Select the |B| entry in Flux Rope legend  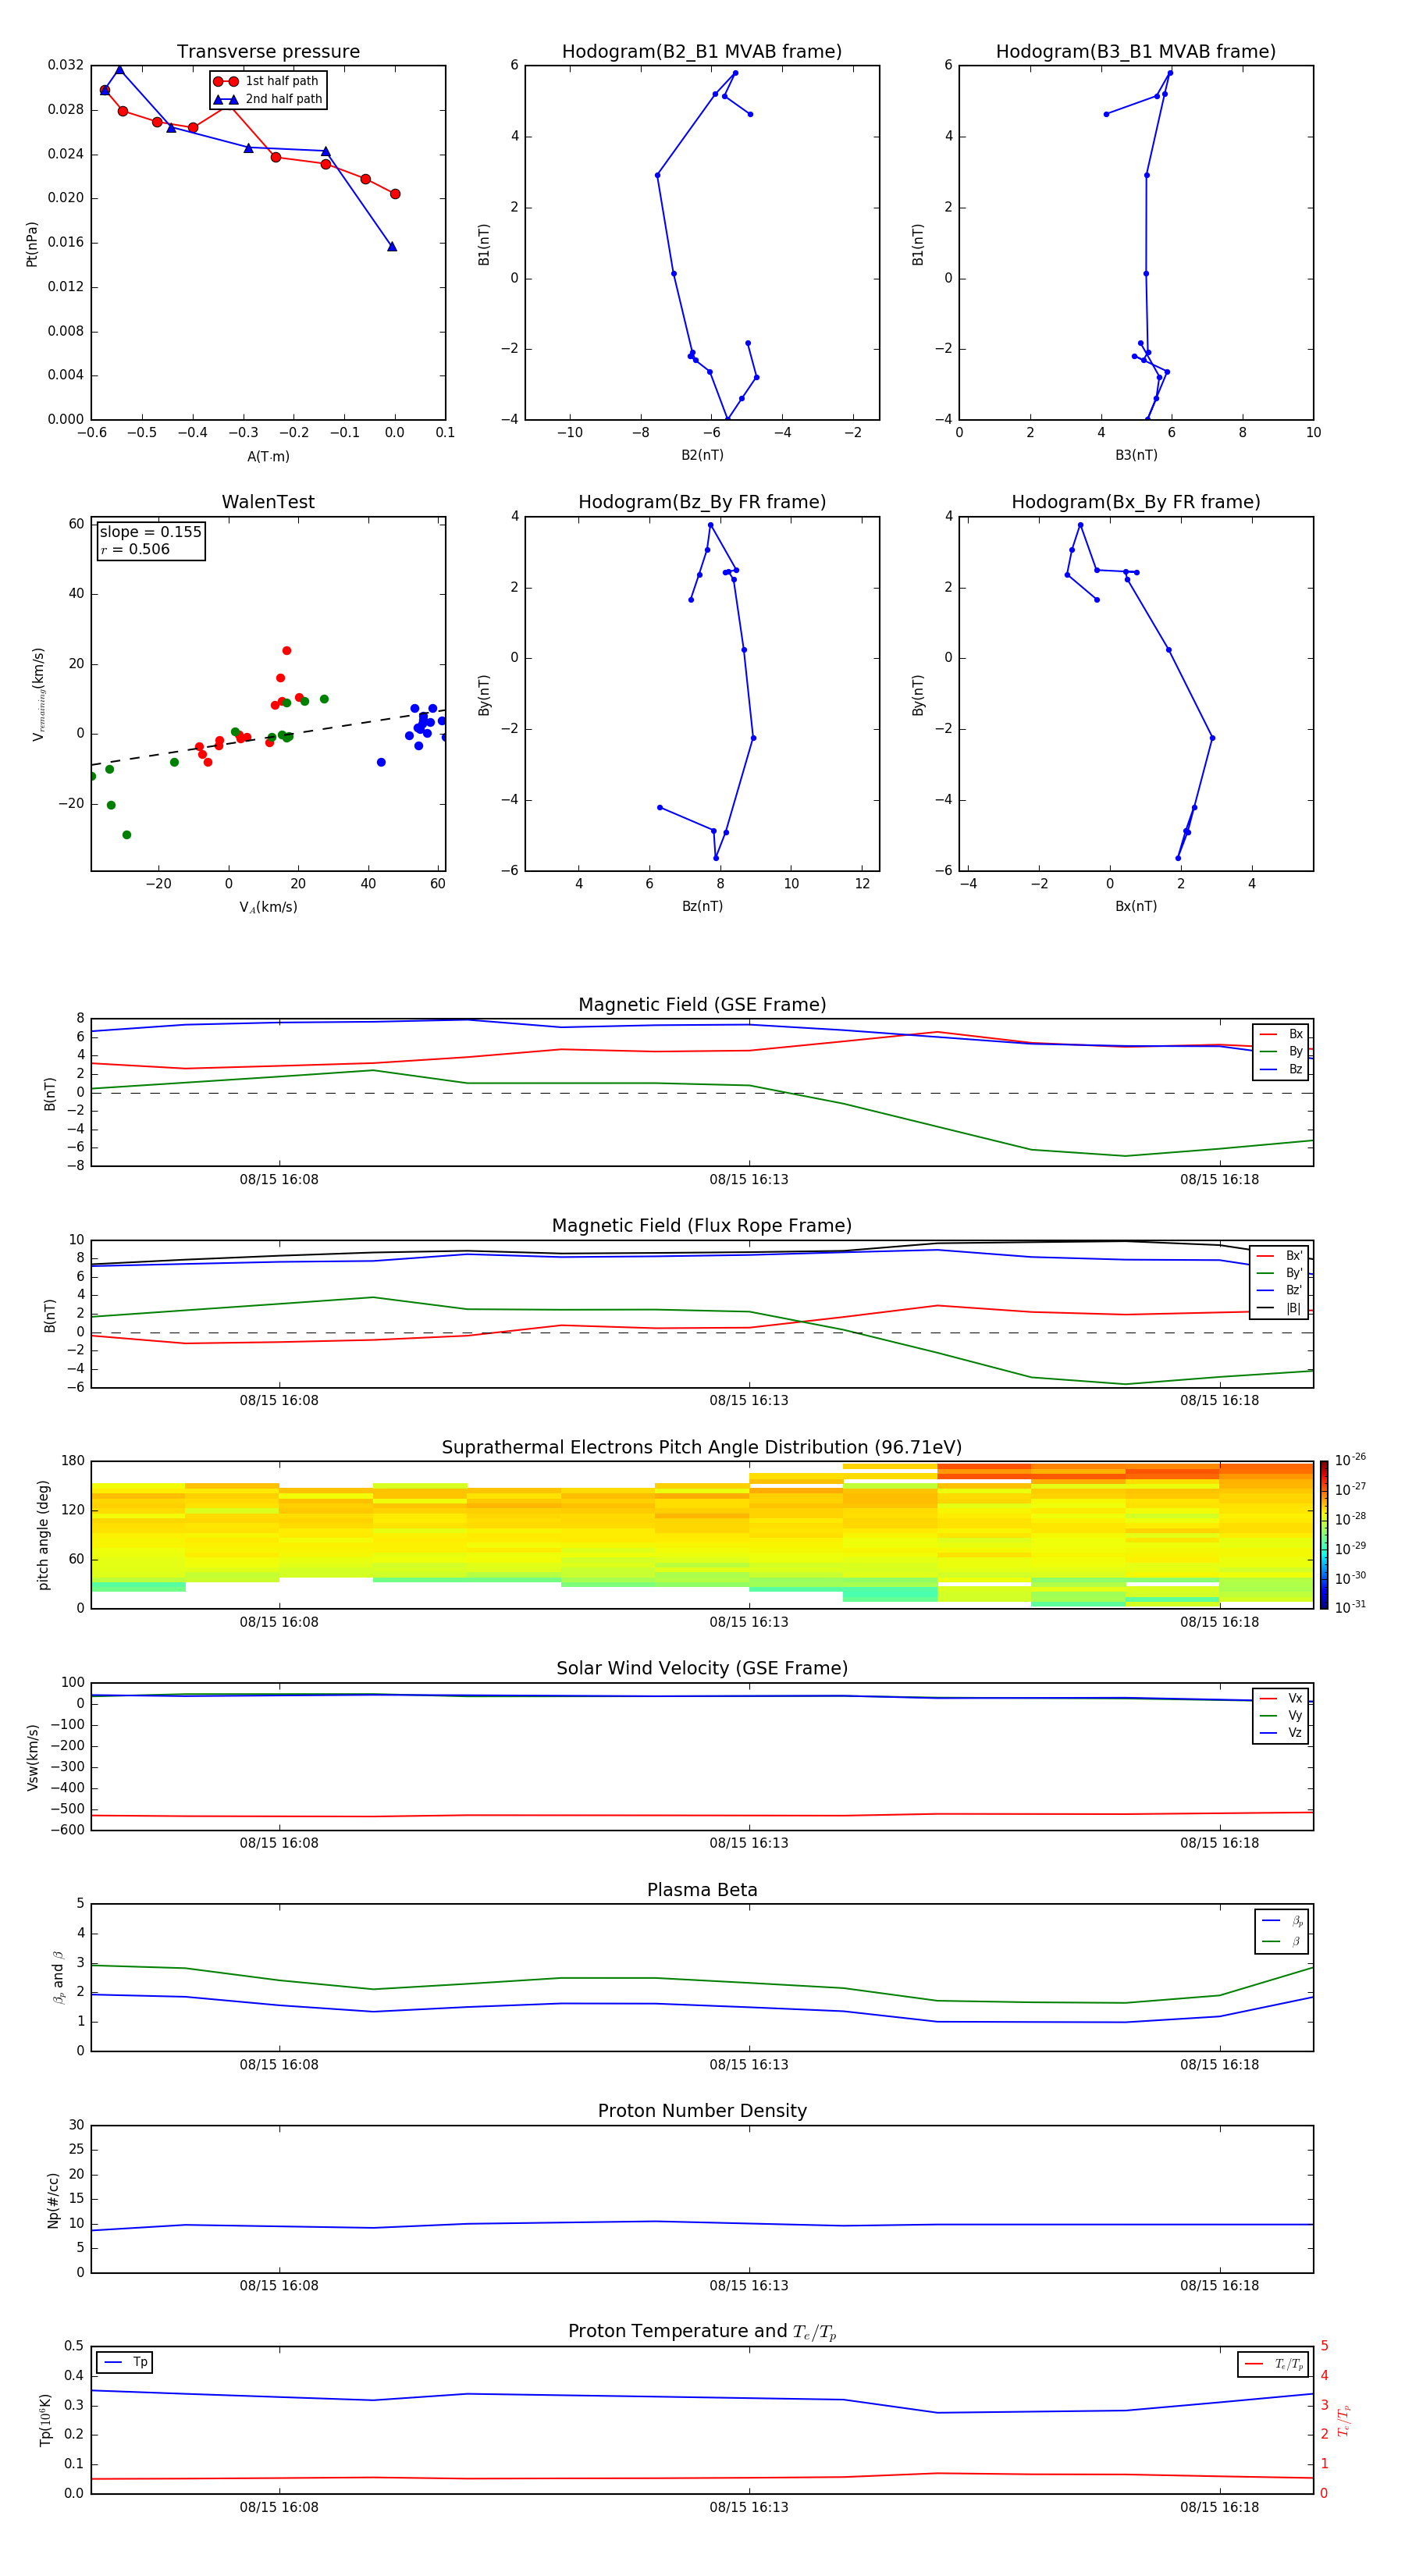tap(1280, 1309)
